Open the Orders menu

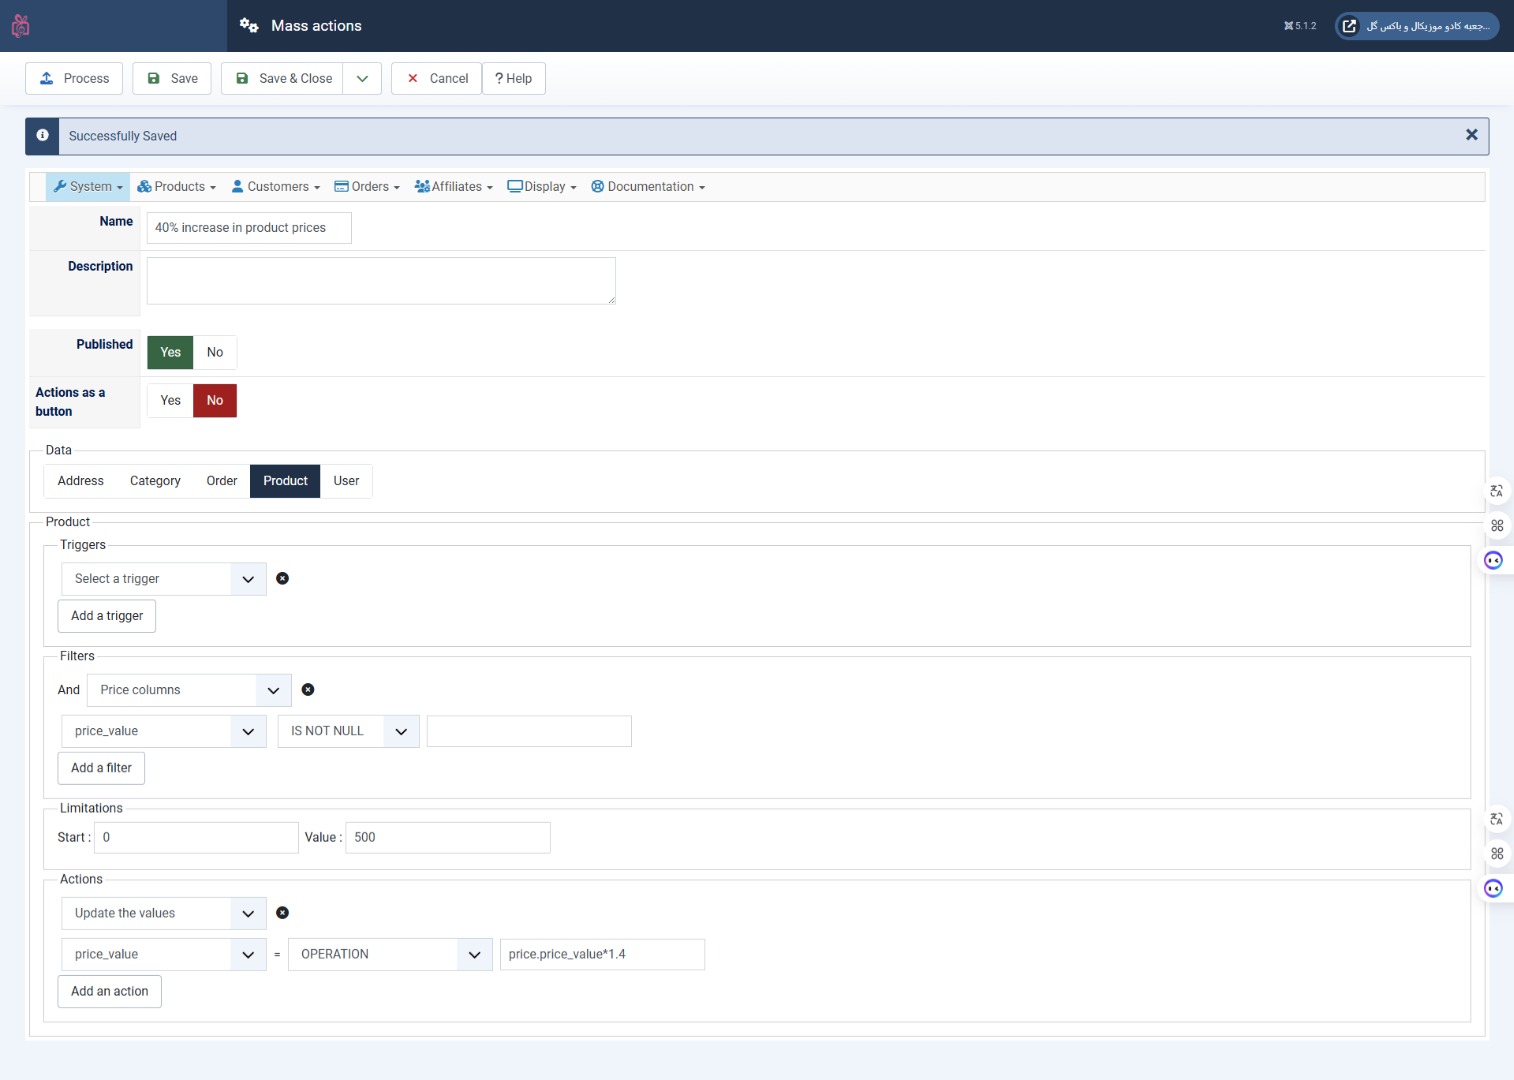367,187
